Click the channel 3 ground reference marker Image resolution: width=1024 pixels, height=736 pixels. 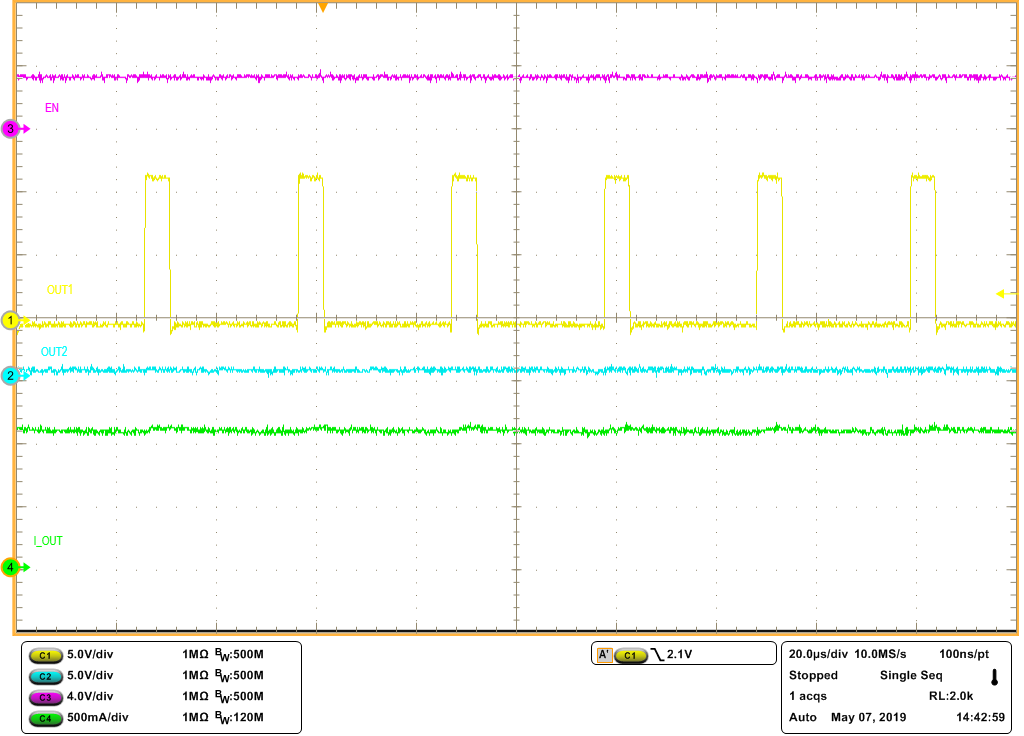[x=9, y=128]
